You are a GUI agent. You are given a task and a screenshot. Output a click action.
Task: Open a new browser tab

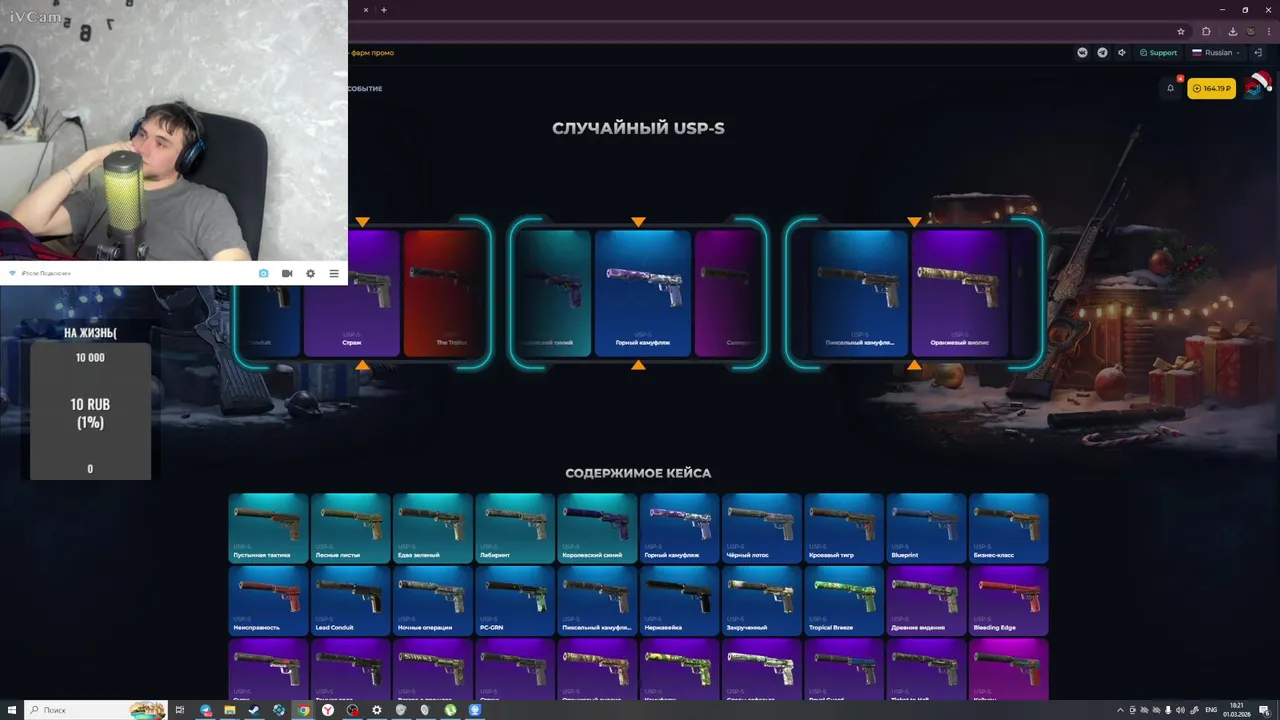click(384, 10)
